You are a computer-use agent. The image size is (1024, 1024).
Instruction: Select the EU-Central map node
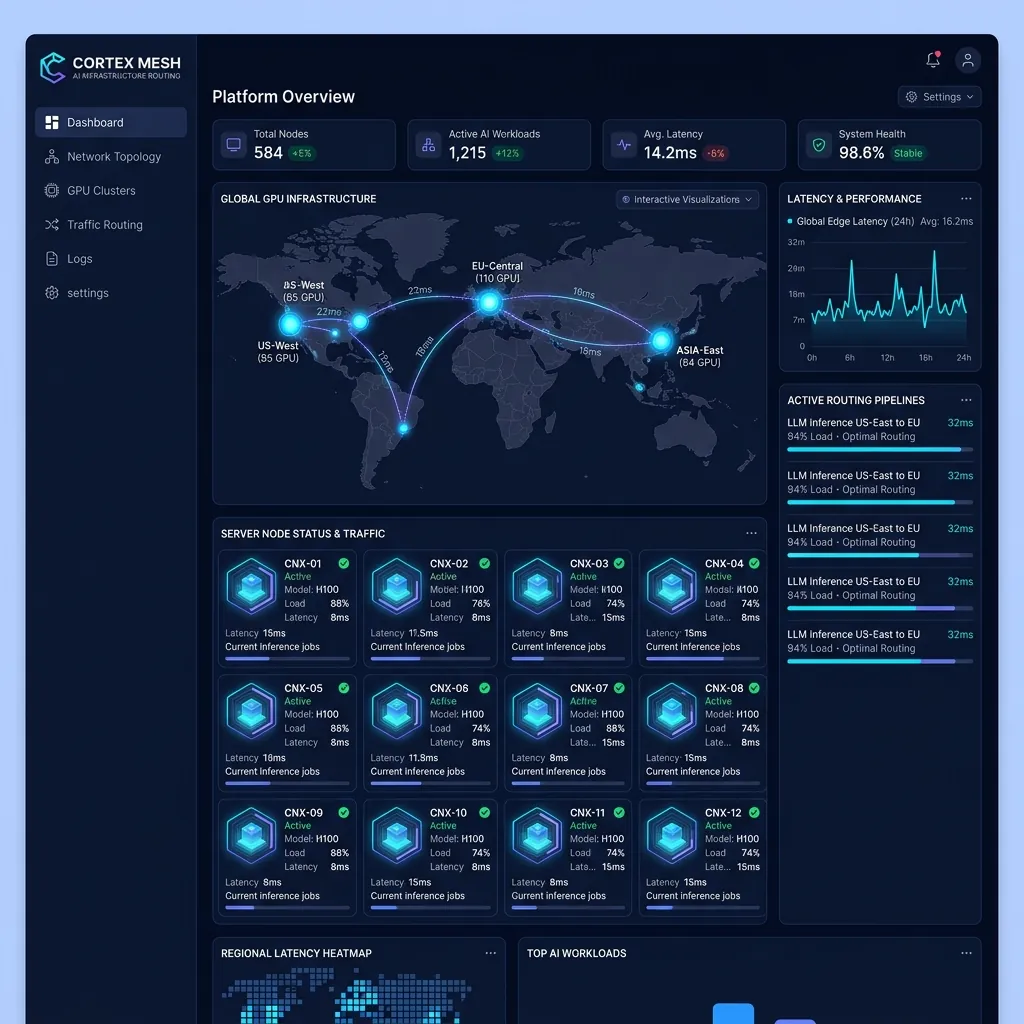tap(489, 302)
